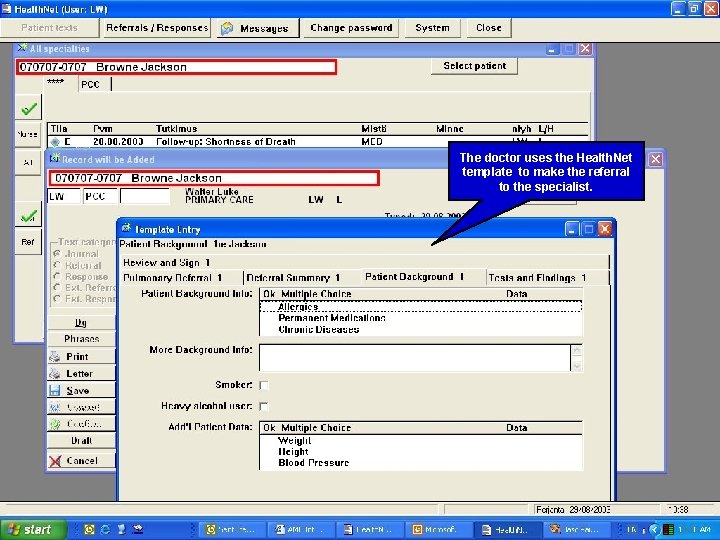The image size is (720, 540).
Task: Open Referrals / Responses from top bar
Action: (x=157, y=28)
